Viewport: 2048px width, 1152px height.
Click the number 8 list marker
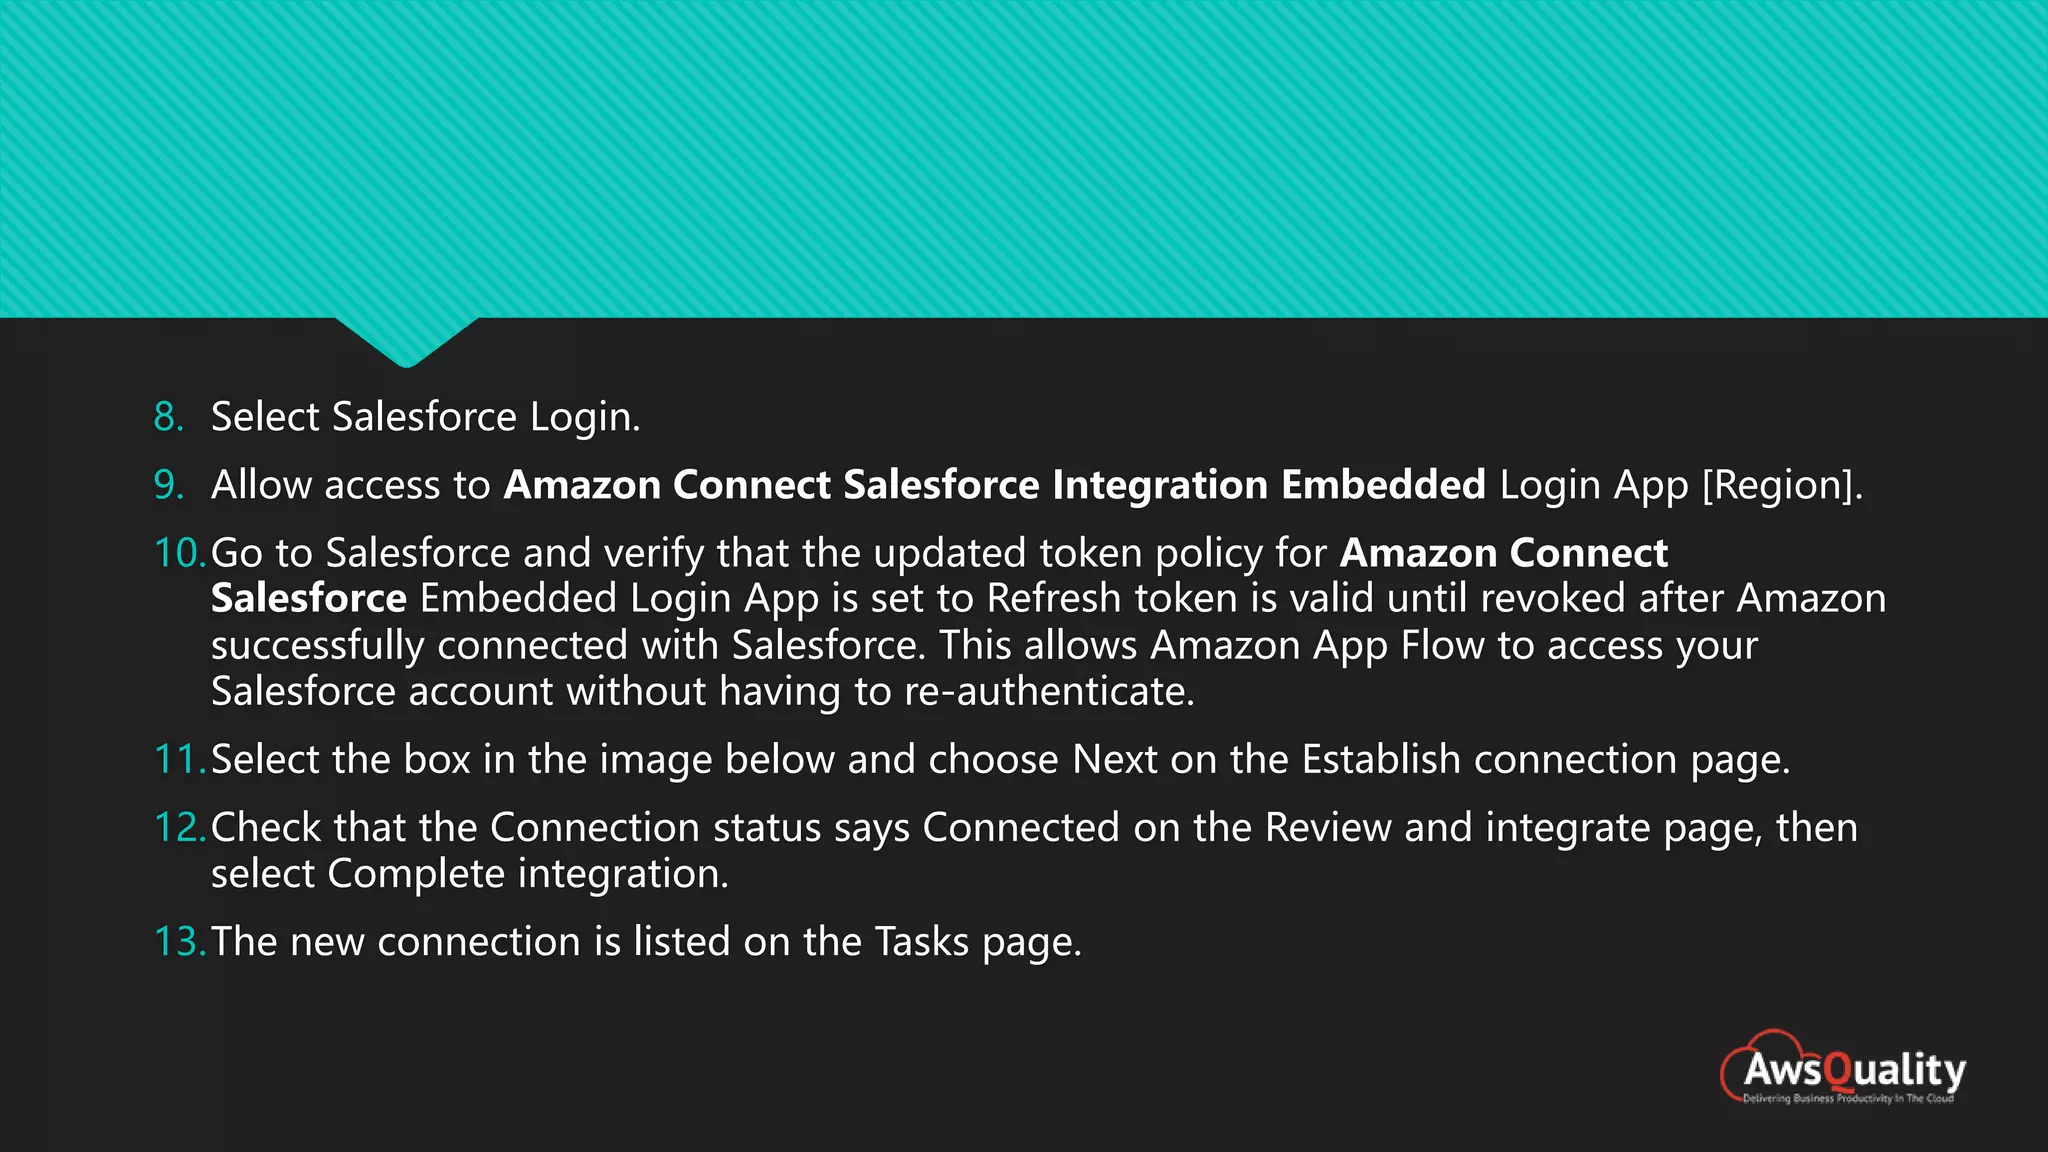click(x=169, y=417)
